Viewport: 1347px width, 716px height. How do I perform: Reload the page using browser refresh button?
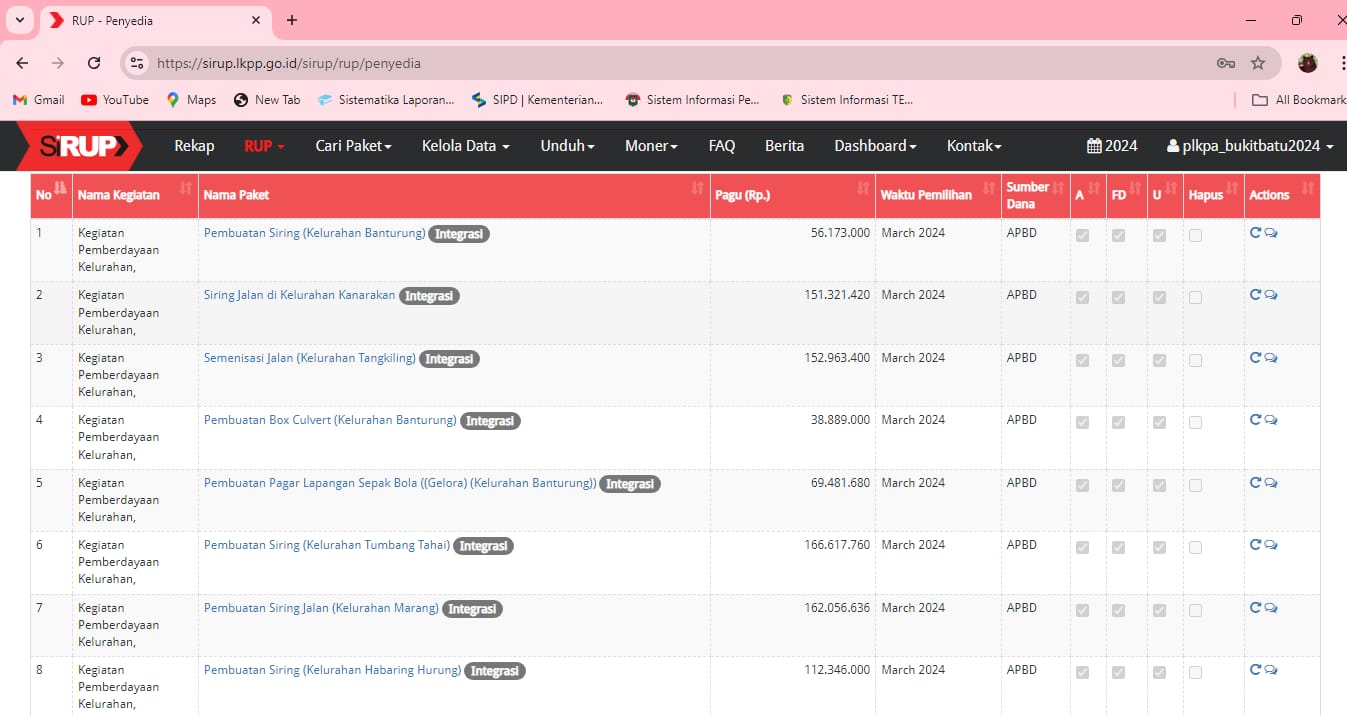click(x=94, y=63)
